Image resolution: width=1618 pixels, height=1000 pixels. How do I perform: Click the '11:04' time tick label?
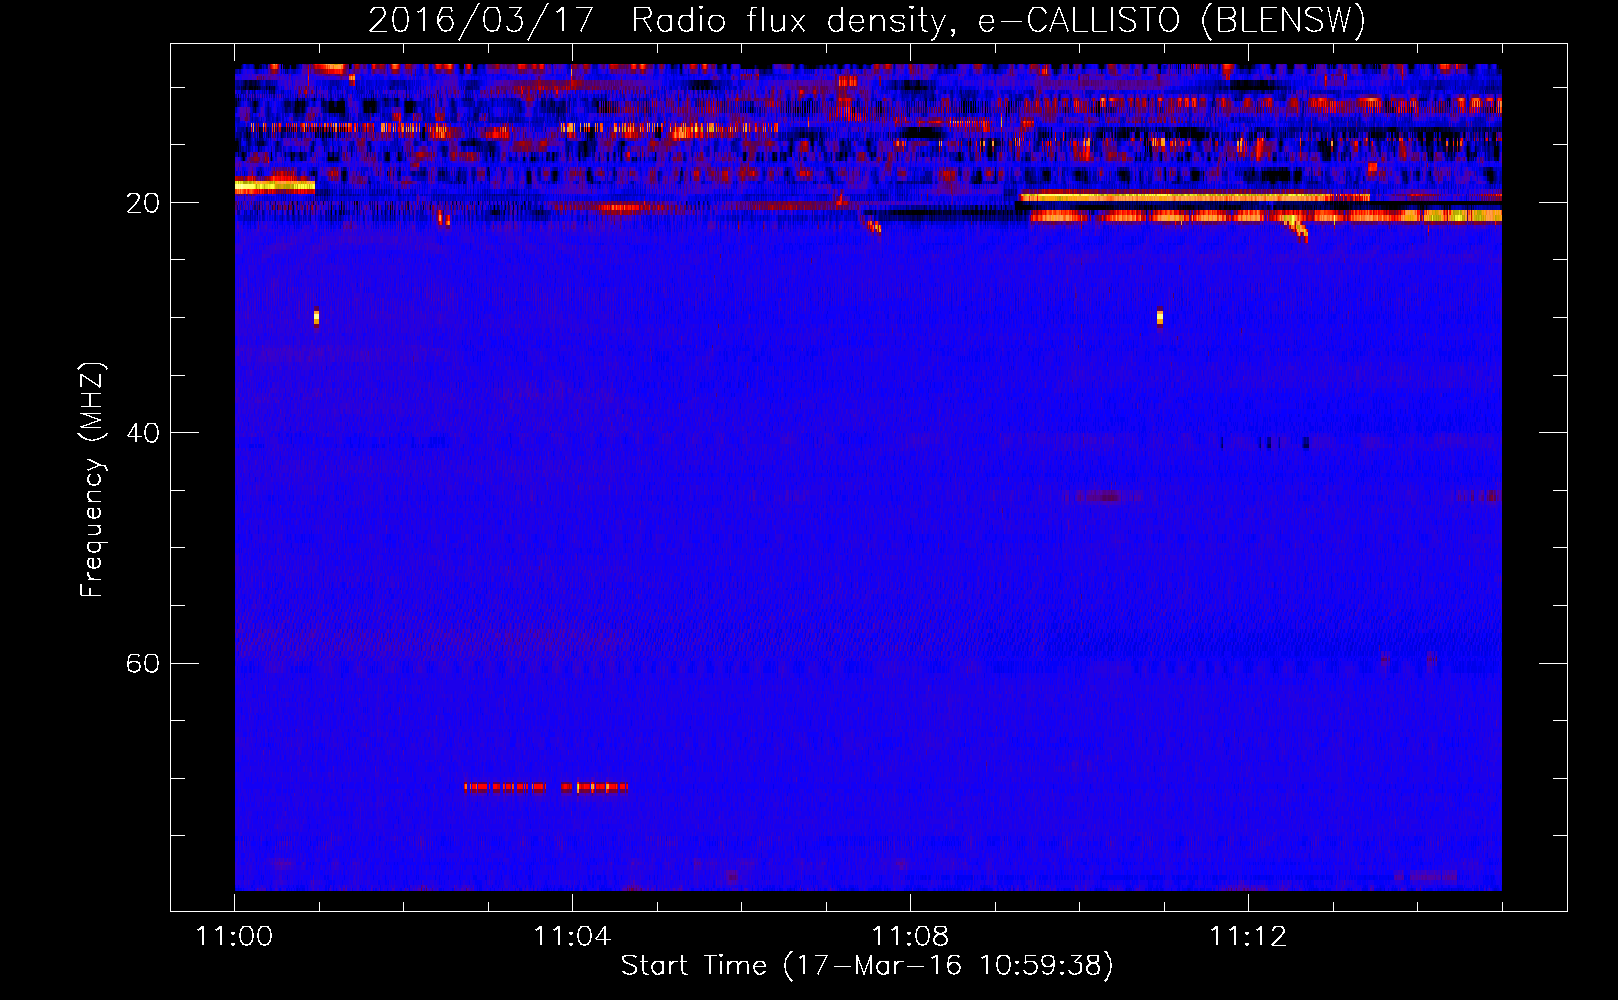(x=572, y=937)
